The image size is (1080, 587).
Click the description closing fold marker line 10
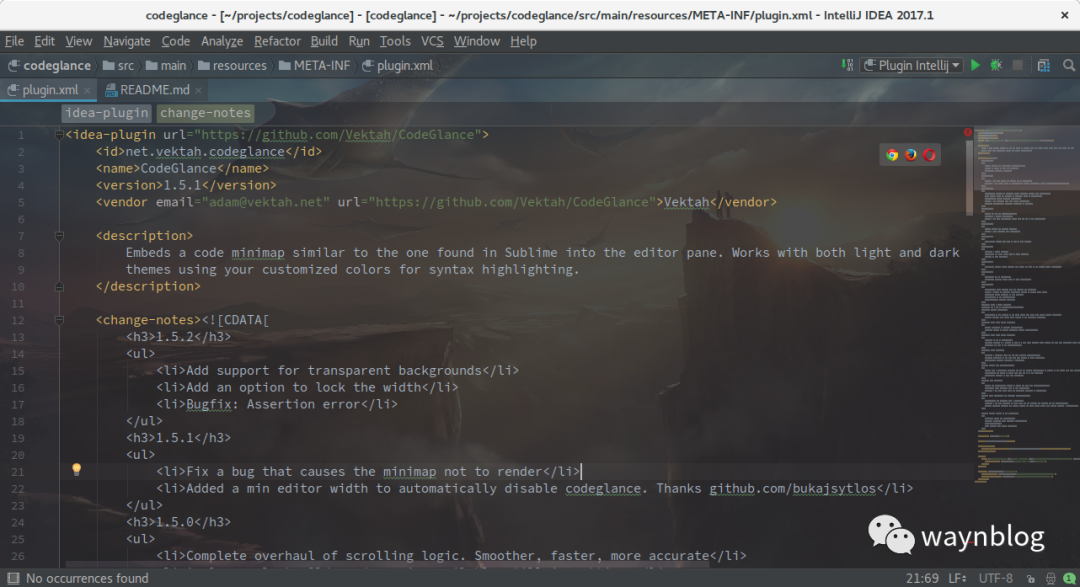tap(59, 287)
